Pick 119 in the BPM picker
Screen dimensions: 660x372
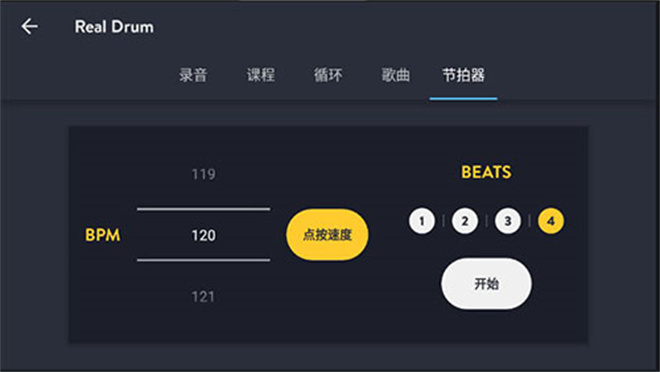pos(204,174)
